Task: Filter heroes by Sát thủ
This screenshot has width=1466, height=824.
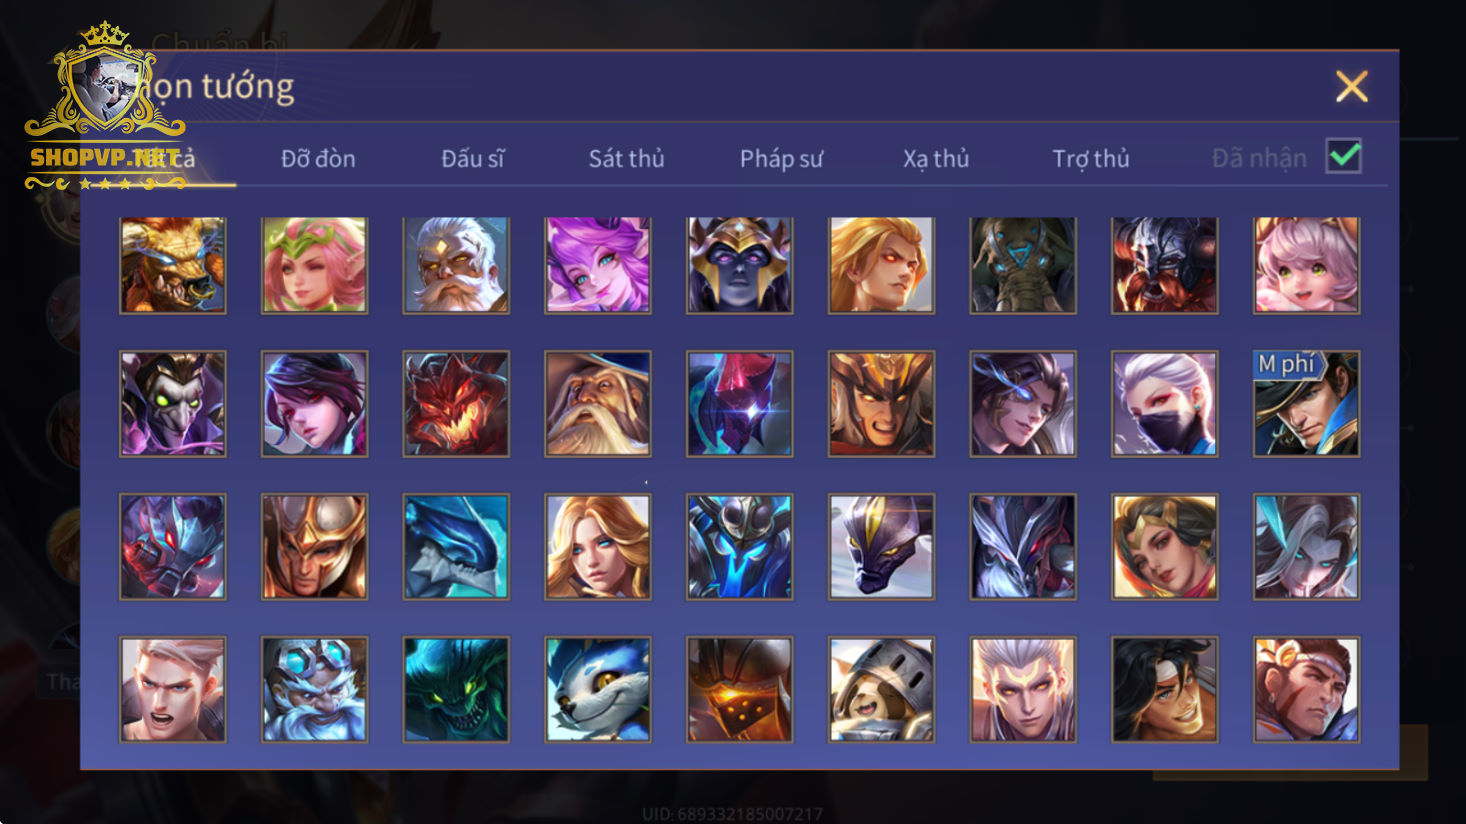Action: [626, 158]
